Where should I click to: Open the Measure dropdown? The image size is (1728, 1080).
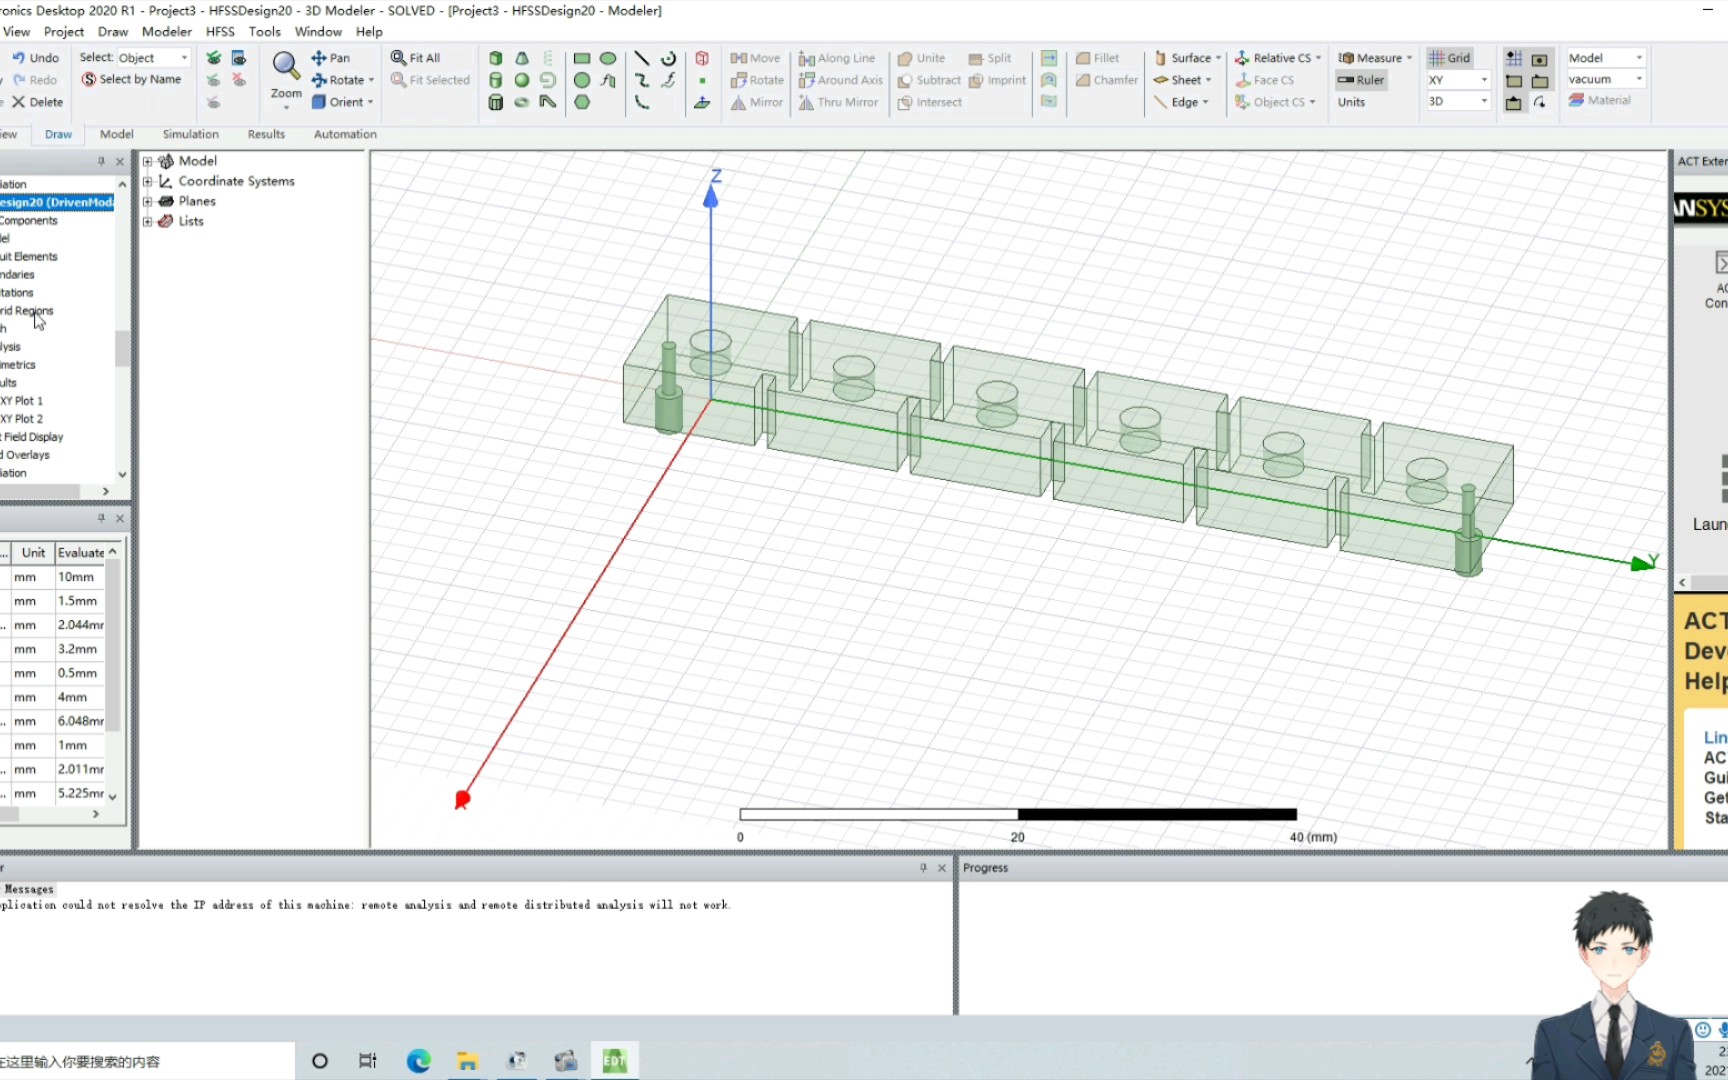[x=1375, y=58]
